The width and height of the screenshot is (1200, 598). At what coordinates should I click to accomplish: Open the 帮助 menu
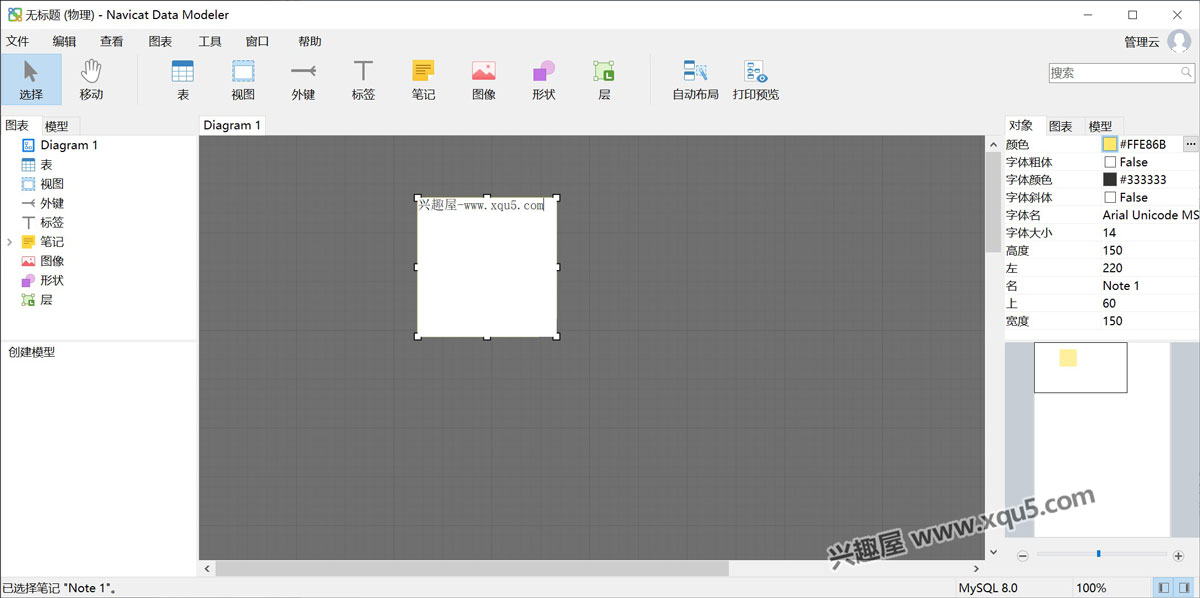310,41
